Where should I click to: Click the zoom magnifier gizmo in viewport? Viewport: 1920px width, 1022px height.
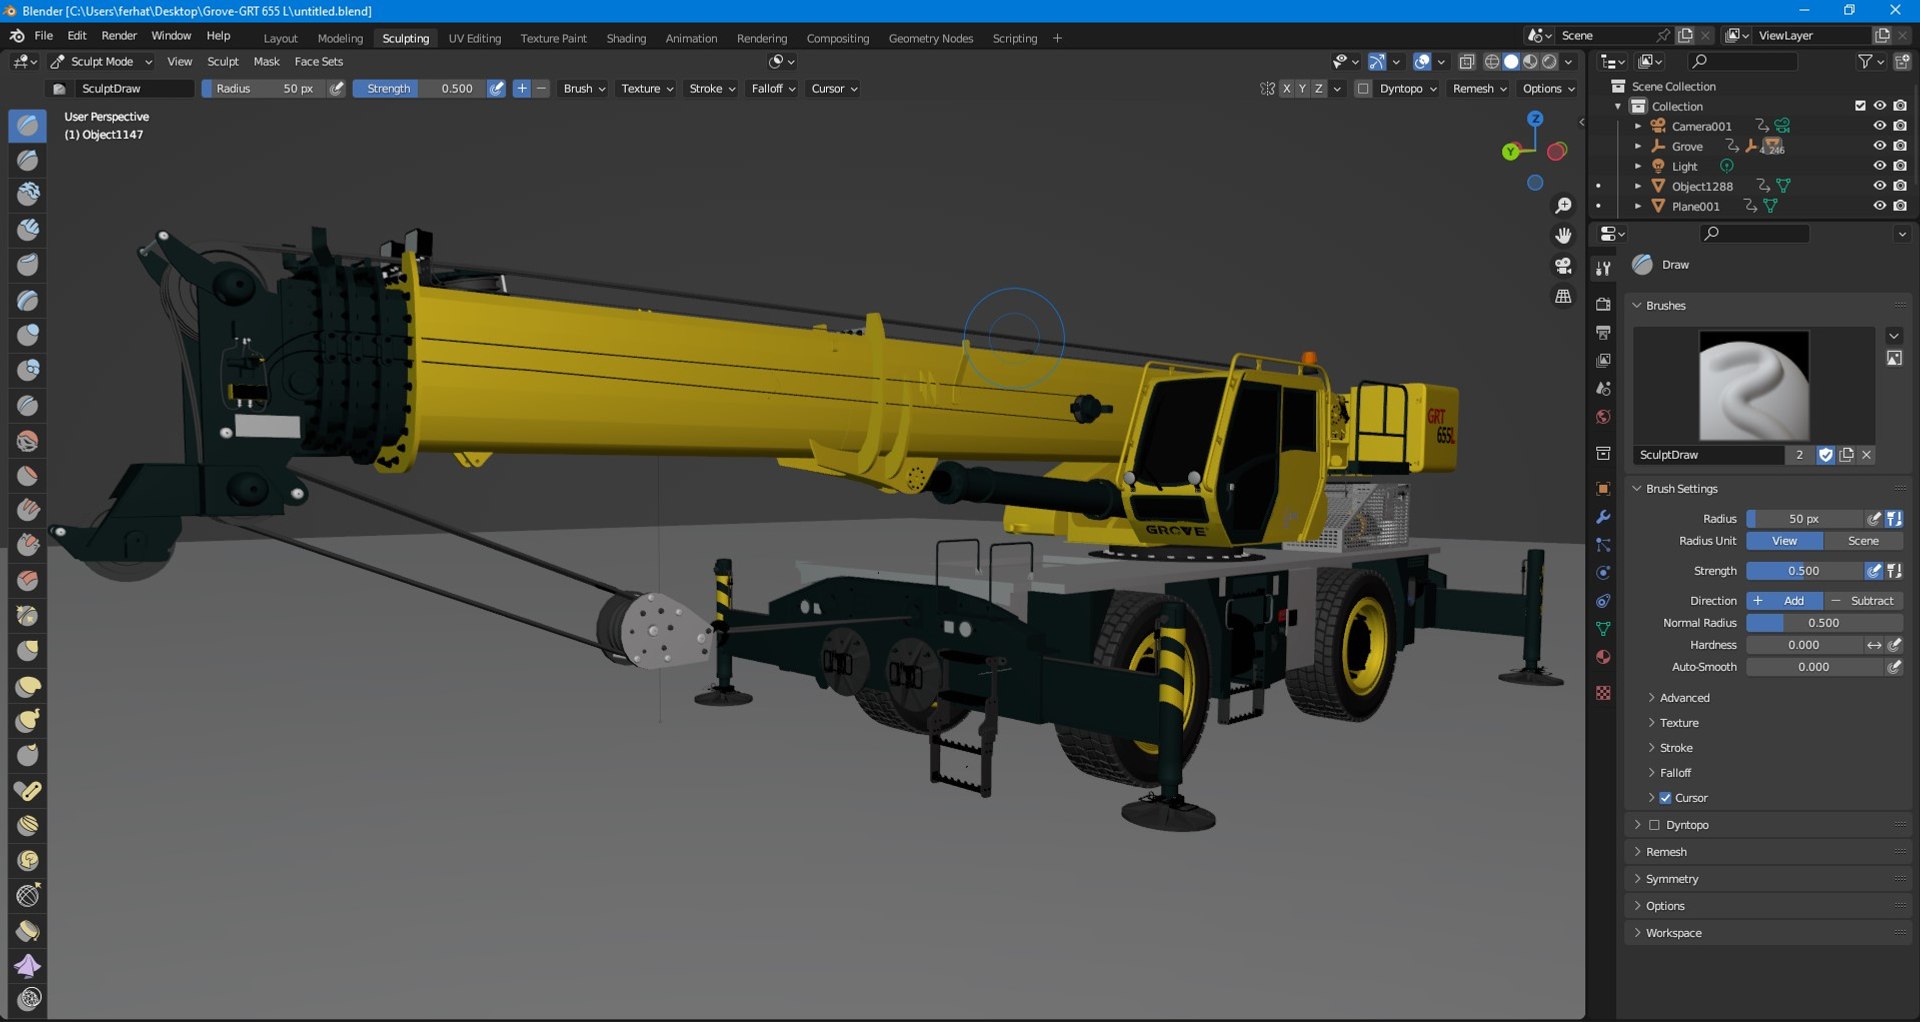click(x=1563, y=206)
